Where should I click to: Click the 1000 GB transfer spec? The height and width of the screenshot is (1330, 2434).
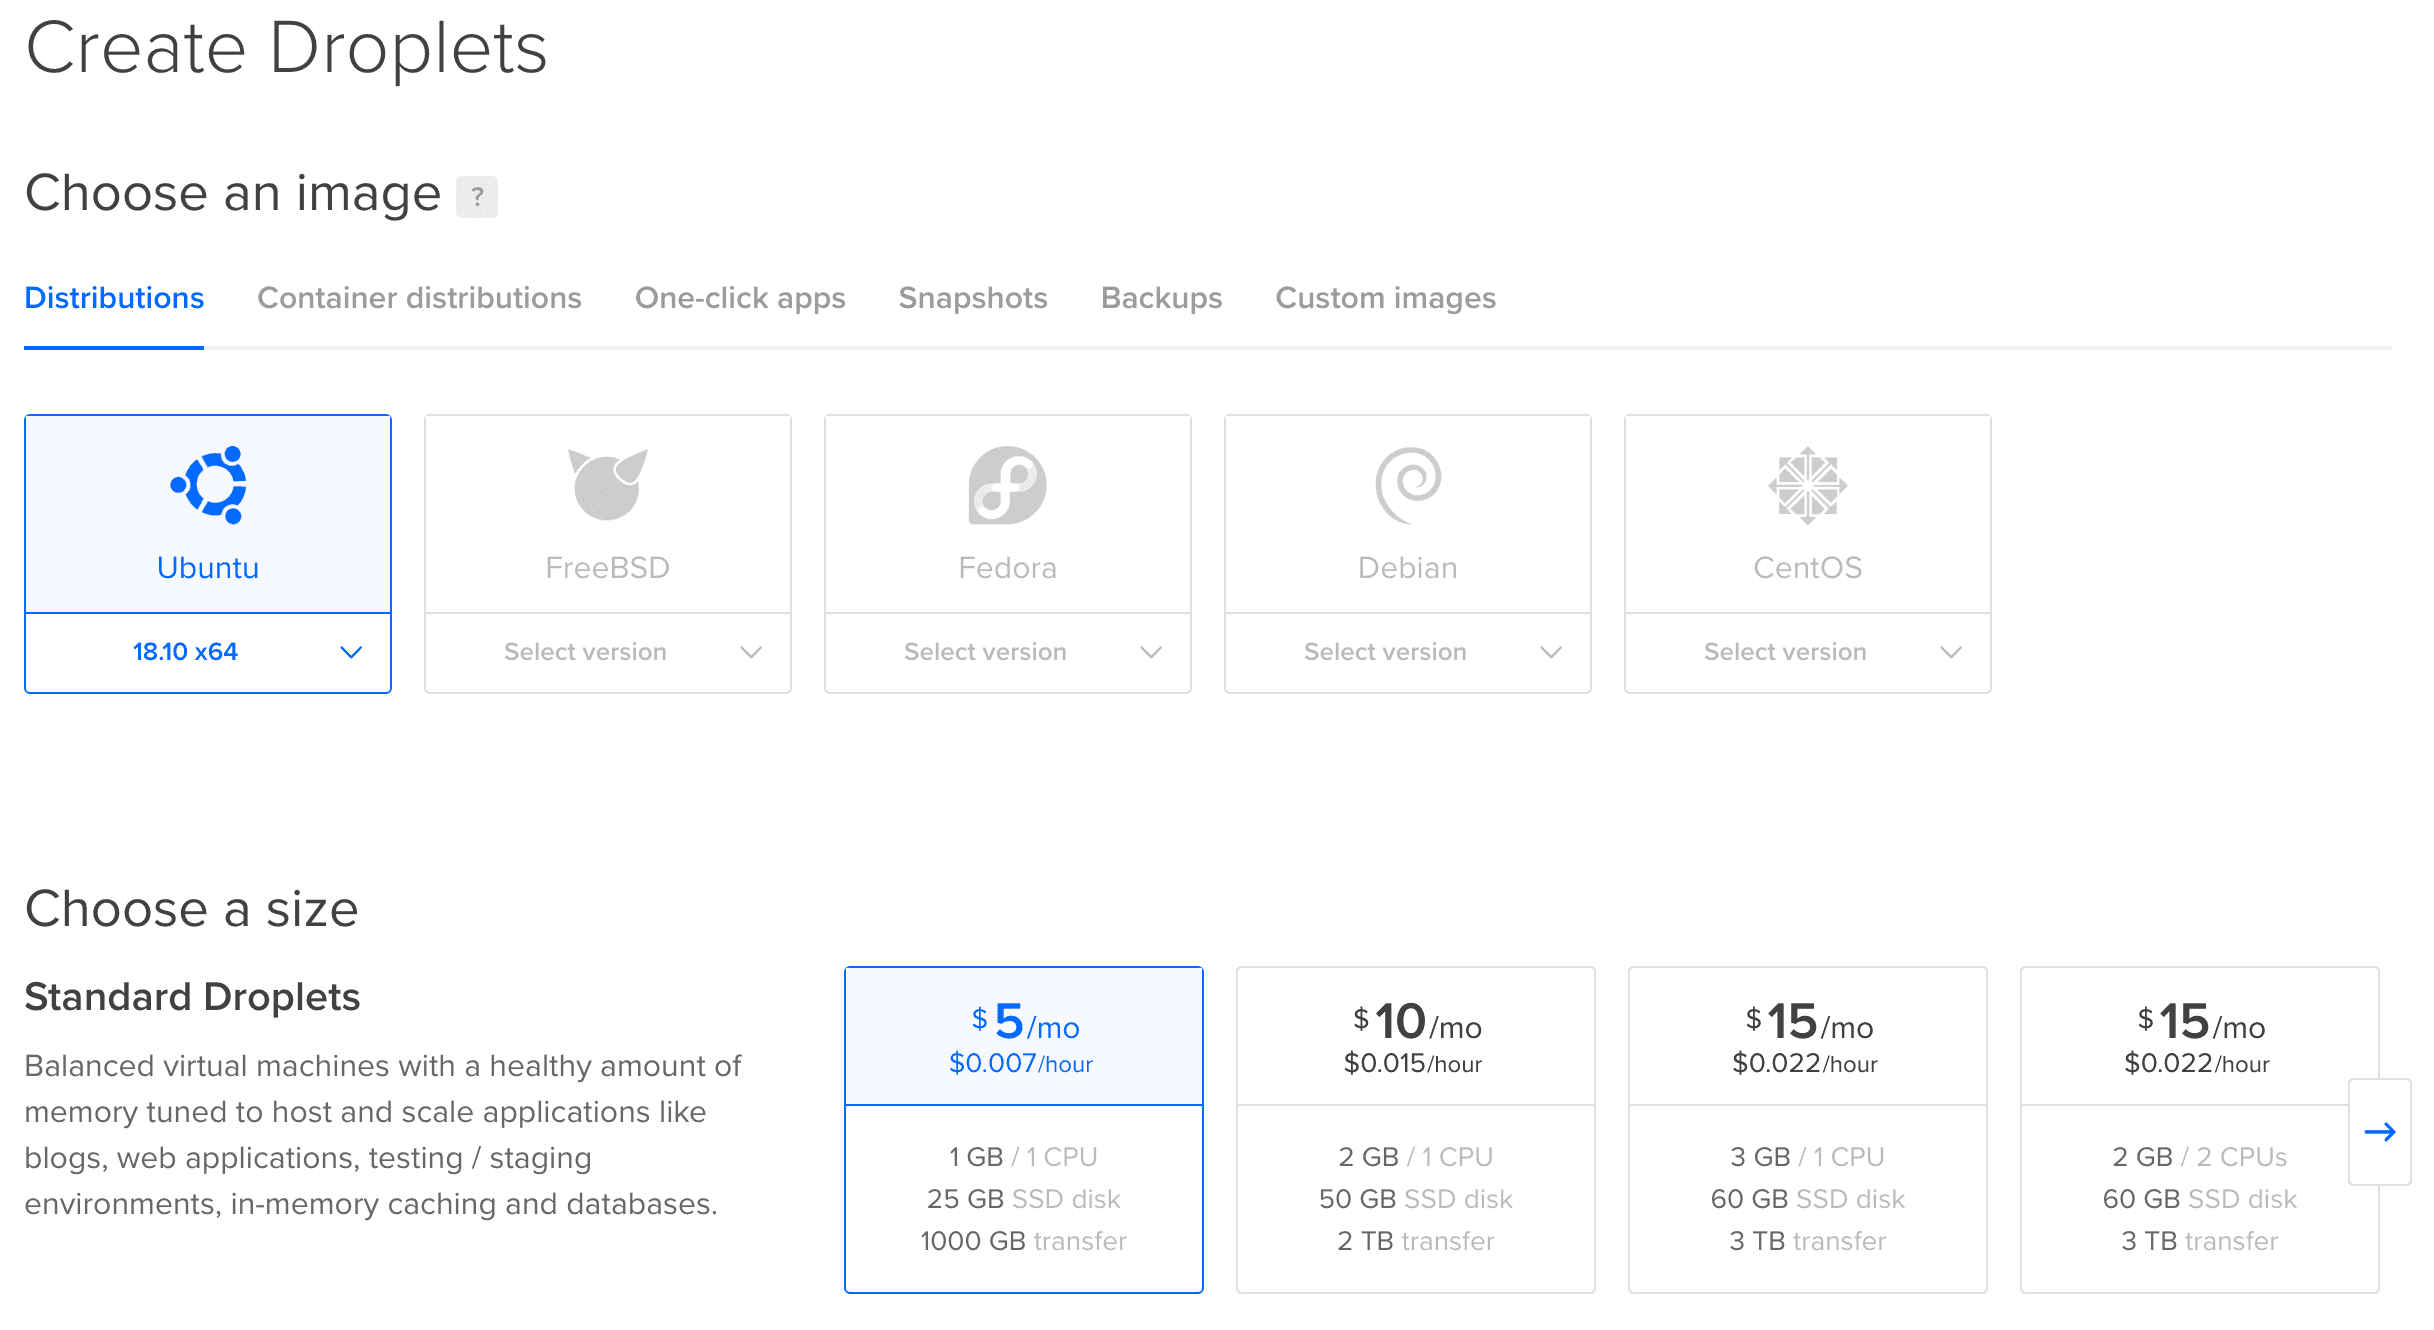(x=1024, y=1241)
